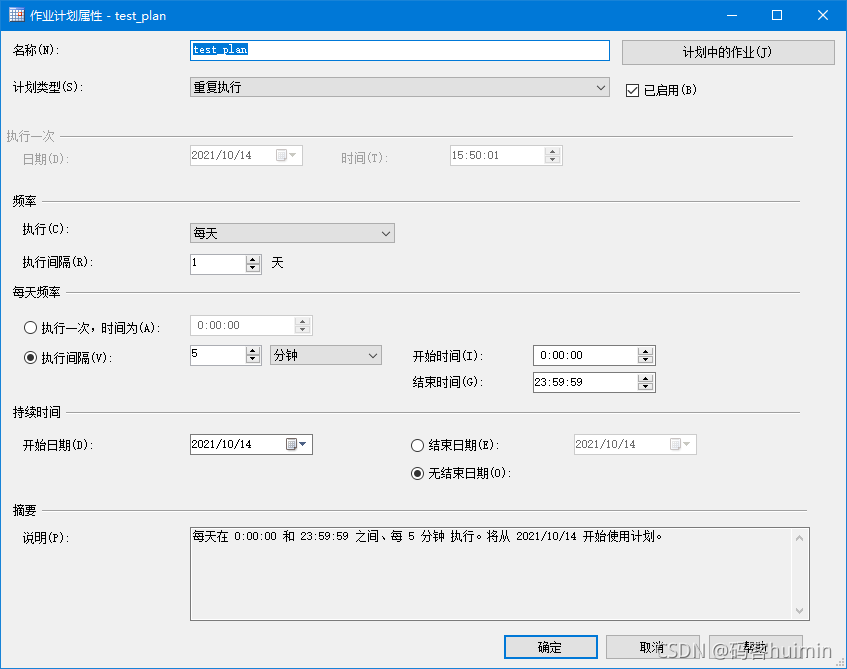The width and height of the screenshot is (847, 669).
Task: Confirm with the 确定 button
Action: (x=550, y=647)
